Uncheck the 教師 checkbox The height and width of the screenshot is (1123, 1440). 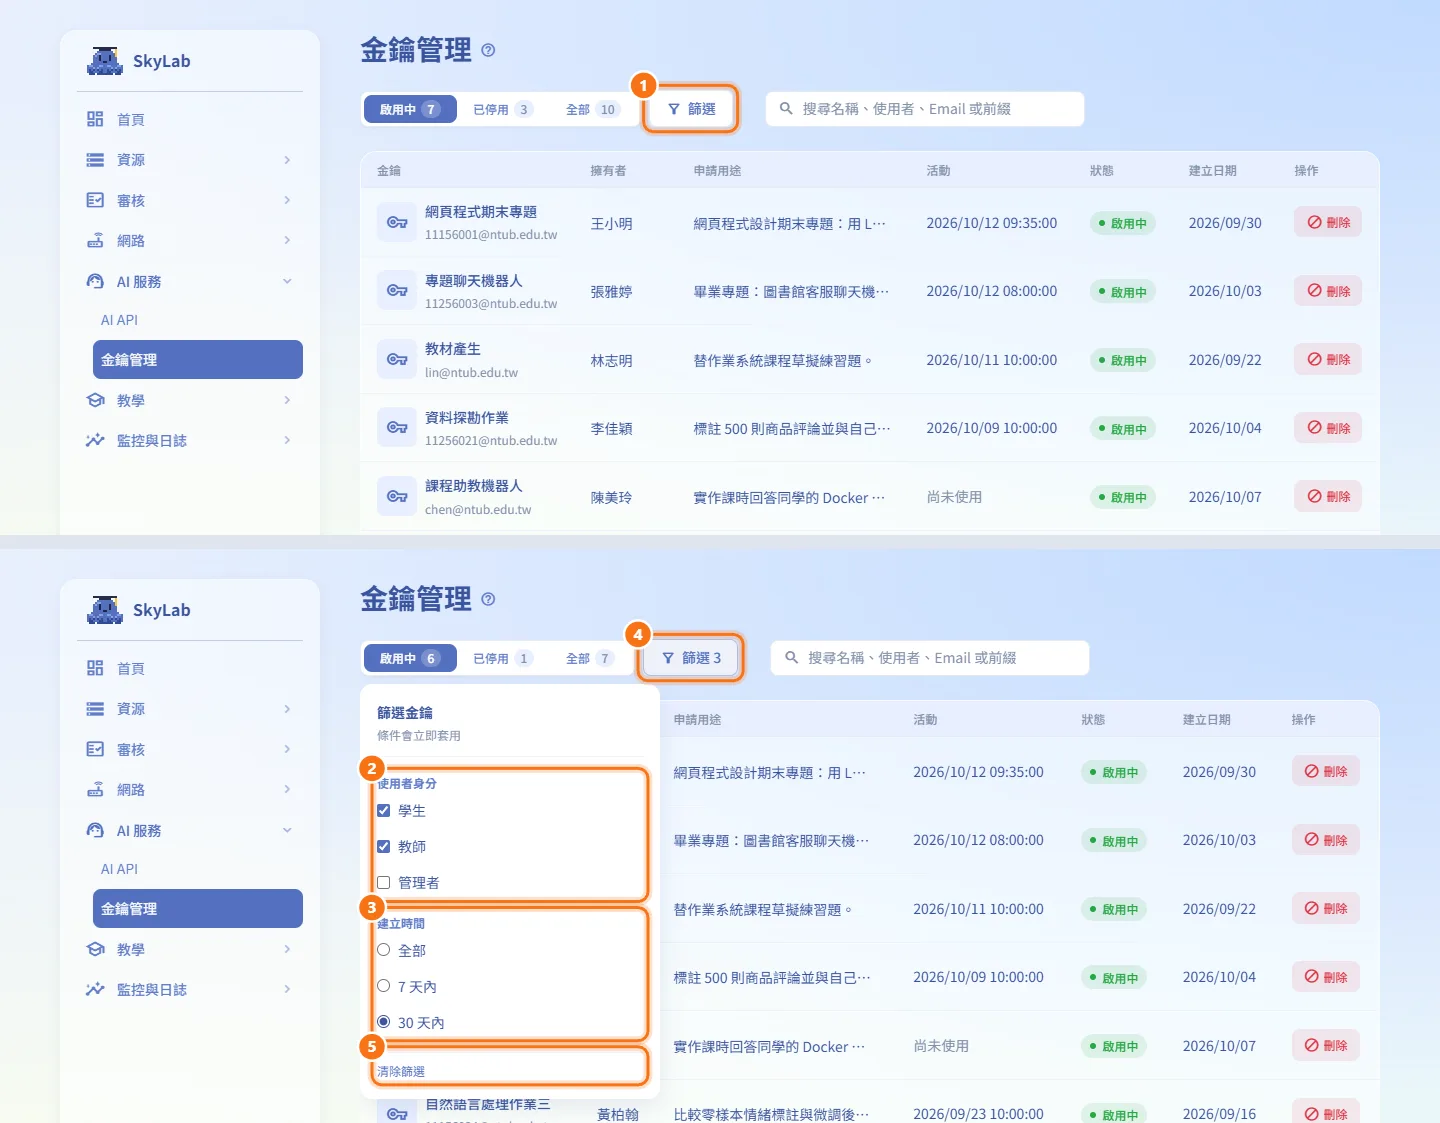click(x=383, y=846)
